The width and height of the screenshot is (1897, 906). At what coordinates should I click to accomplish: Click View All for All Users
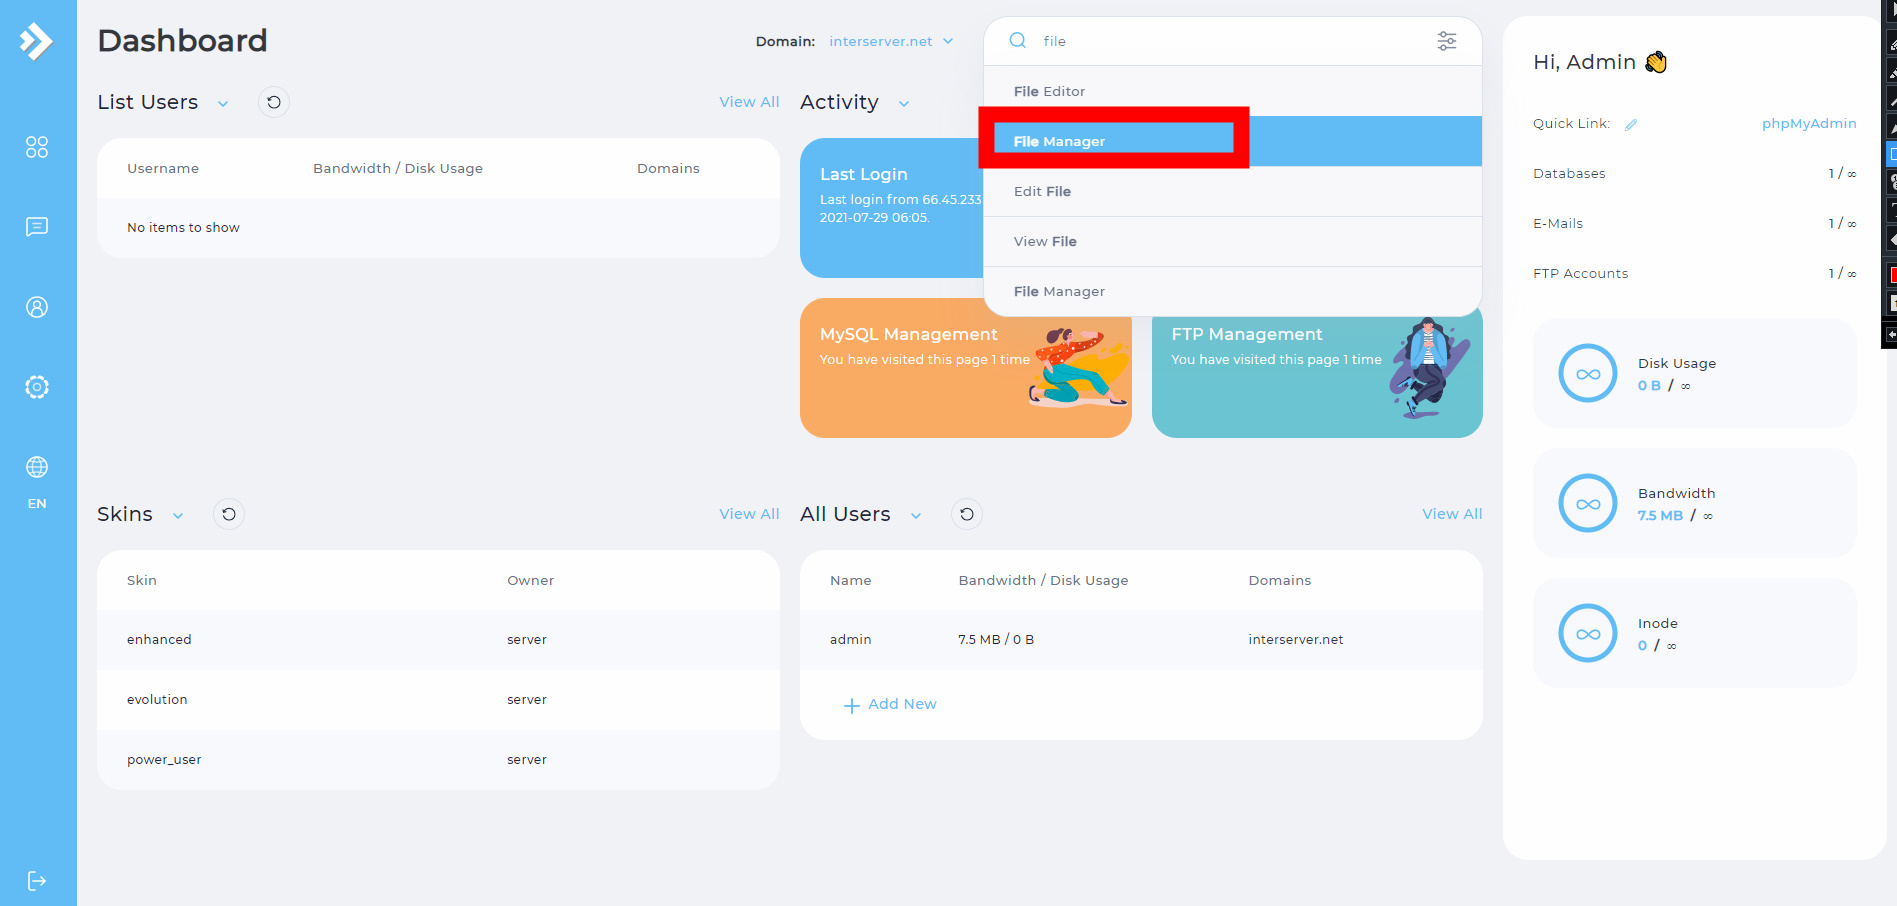(x=1452, y=514)
